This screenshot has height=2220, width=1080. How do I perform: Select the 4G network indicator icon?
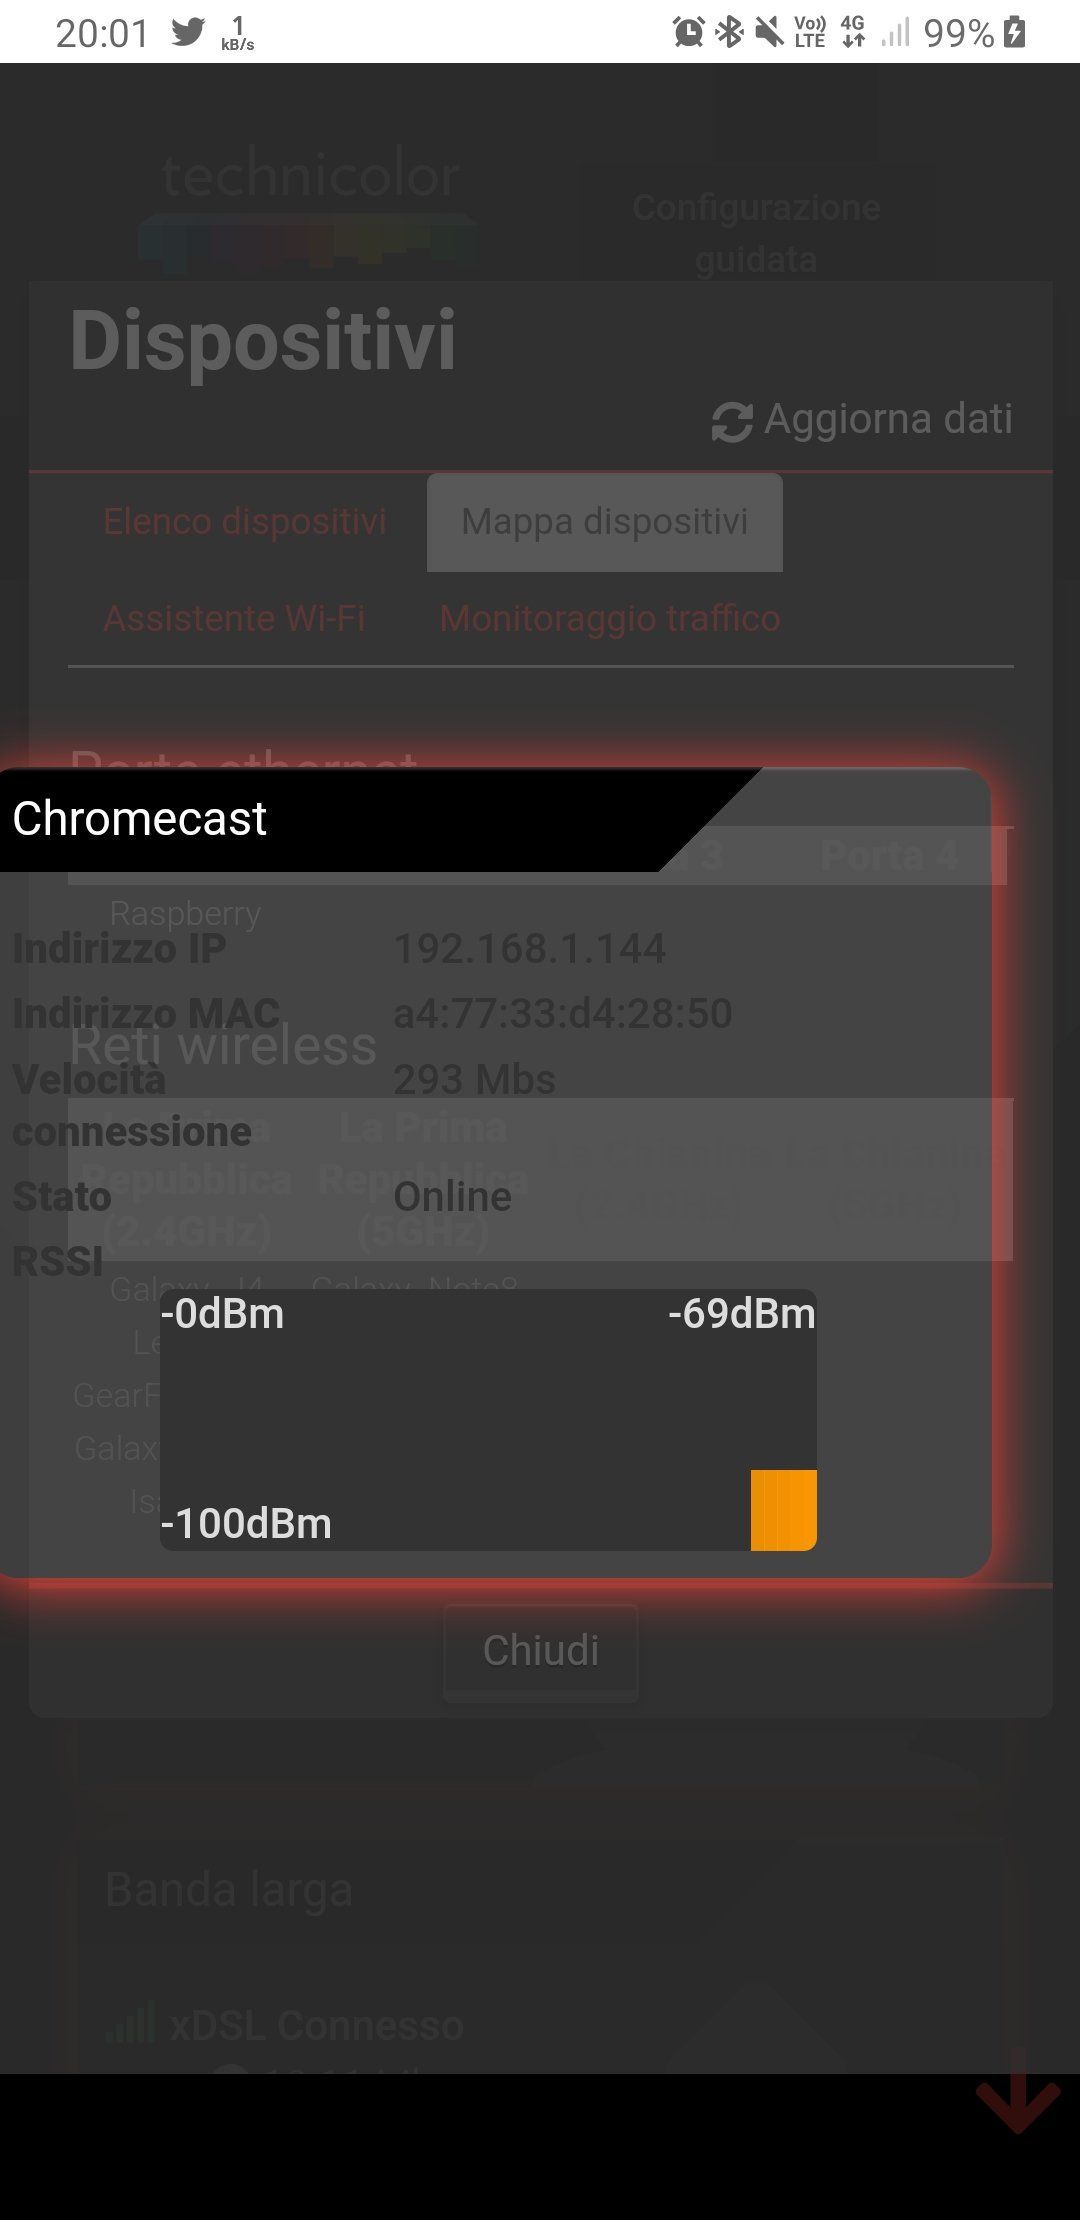853,32
